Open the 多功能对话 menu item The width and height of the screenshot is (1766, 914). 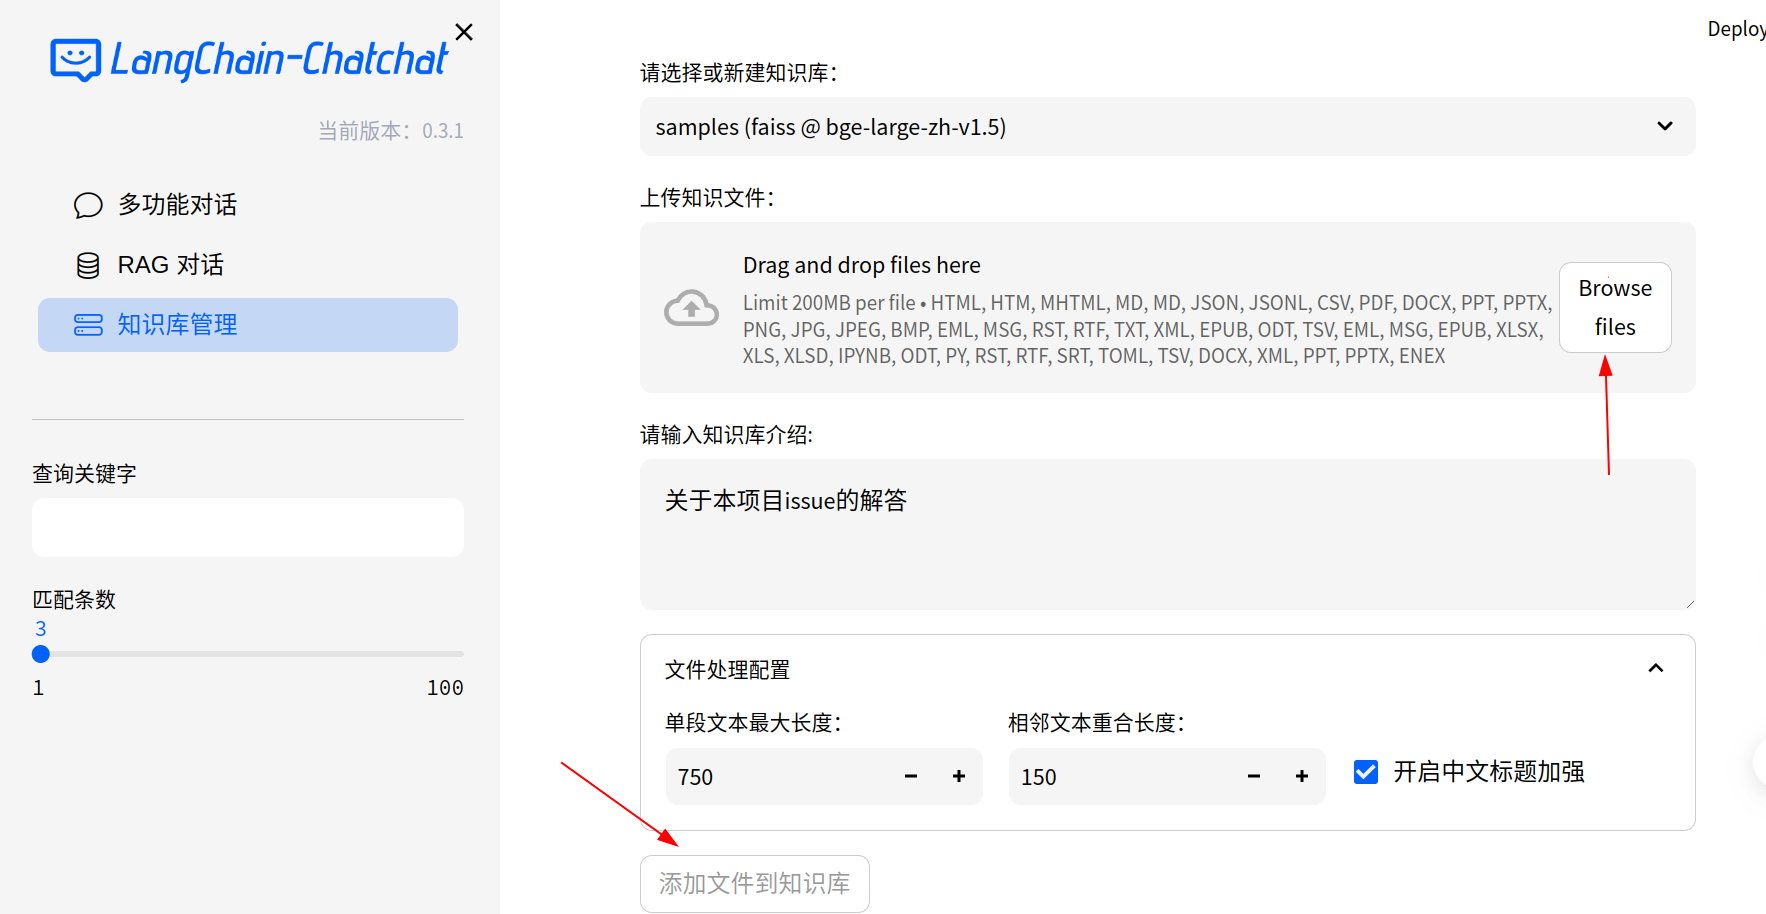point(177,205)
